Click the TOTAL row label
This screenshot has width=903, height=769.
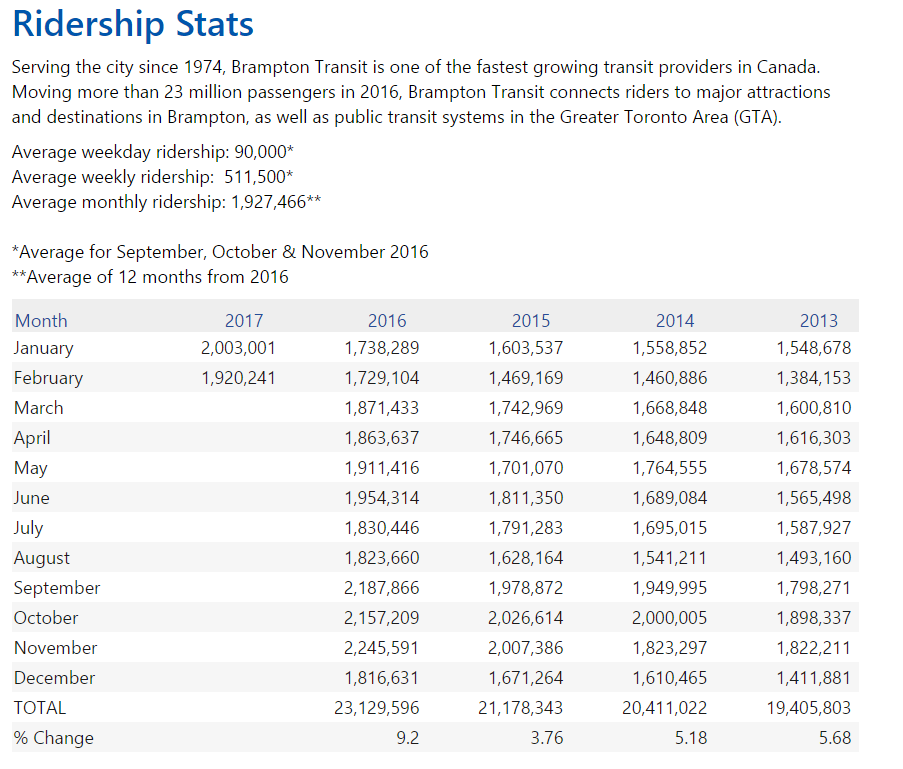point(40,708)
